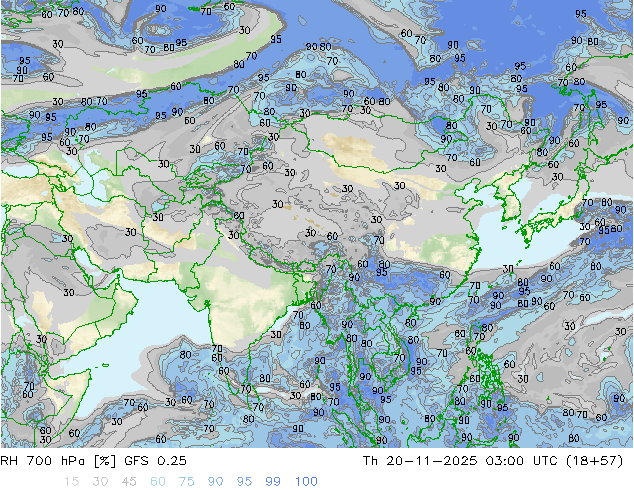Select legend value 99
634x490 pixels.
273,482
